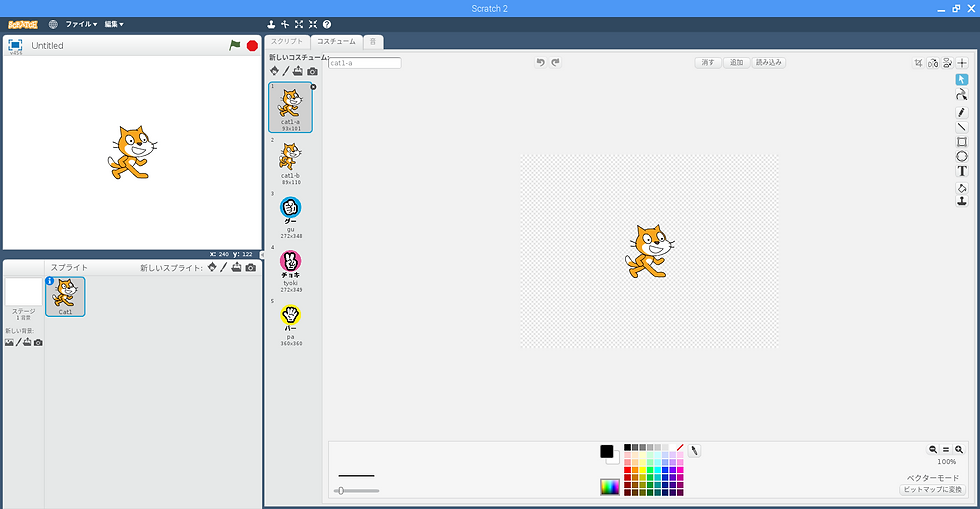This screenshot has width=980, height=509.
Task: Click the top toolbar Duplicate stamp icon
Action: pyautogui.click(x=271, y=24)
